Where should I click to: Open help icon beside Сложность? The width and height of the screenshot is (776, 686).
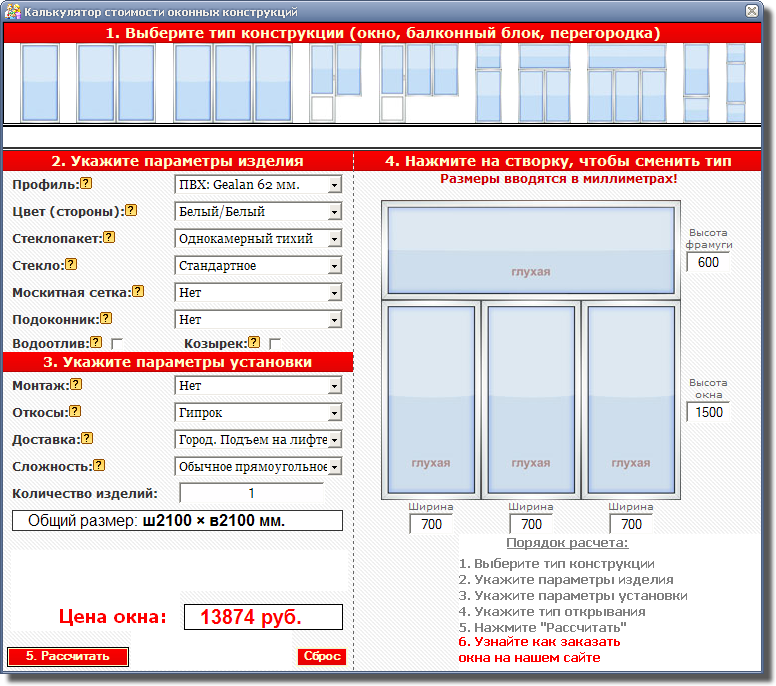point(99,465)
